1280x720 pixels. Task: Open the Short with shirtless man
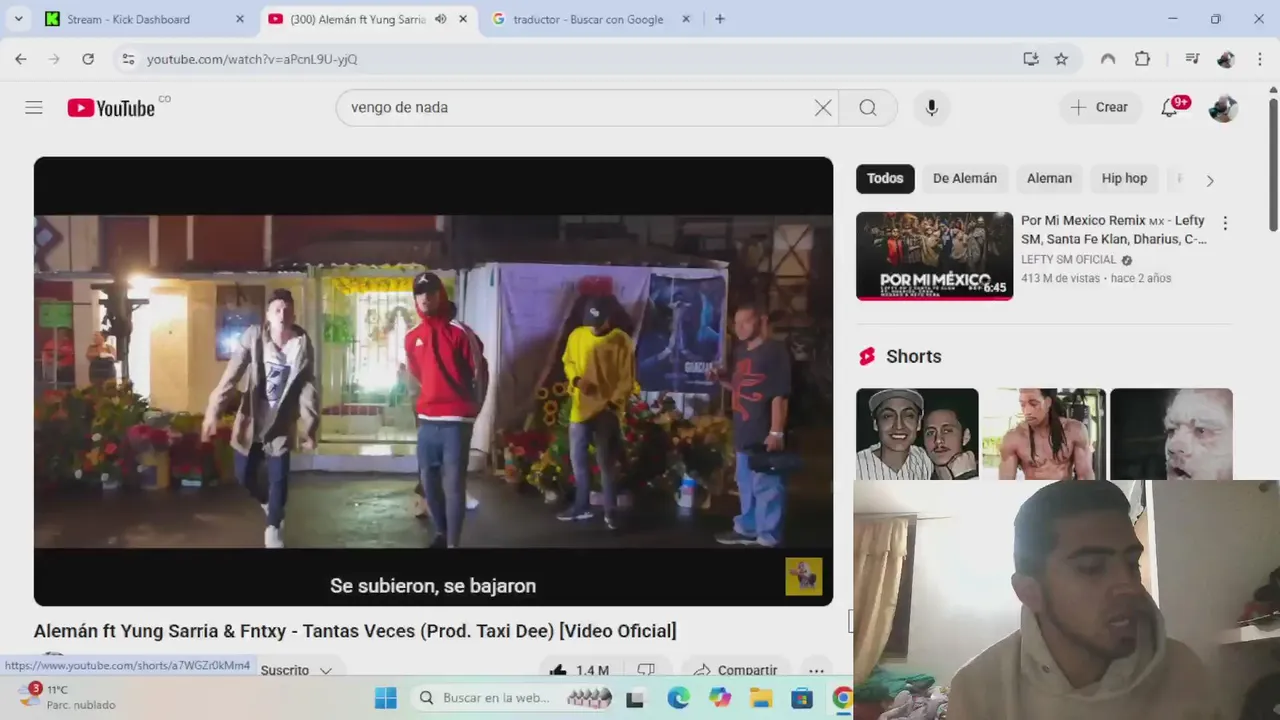(x=1044, y=434)
